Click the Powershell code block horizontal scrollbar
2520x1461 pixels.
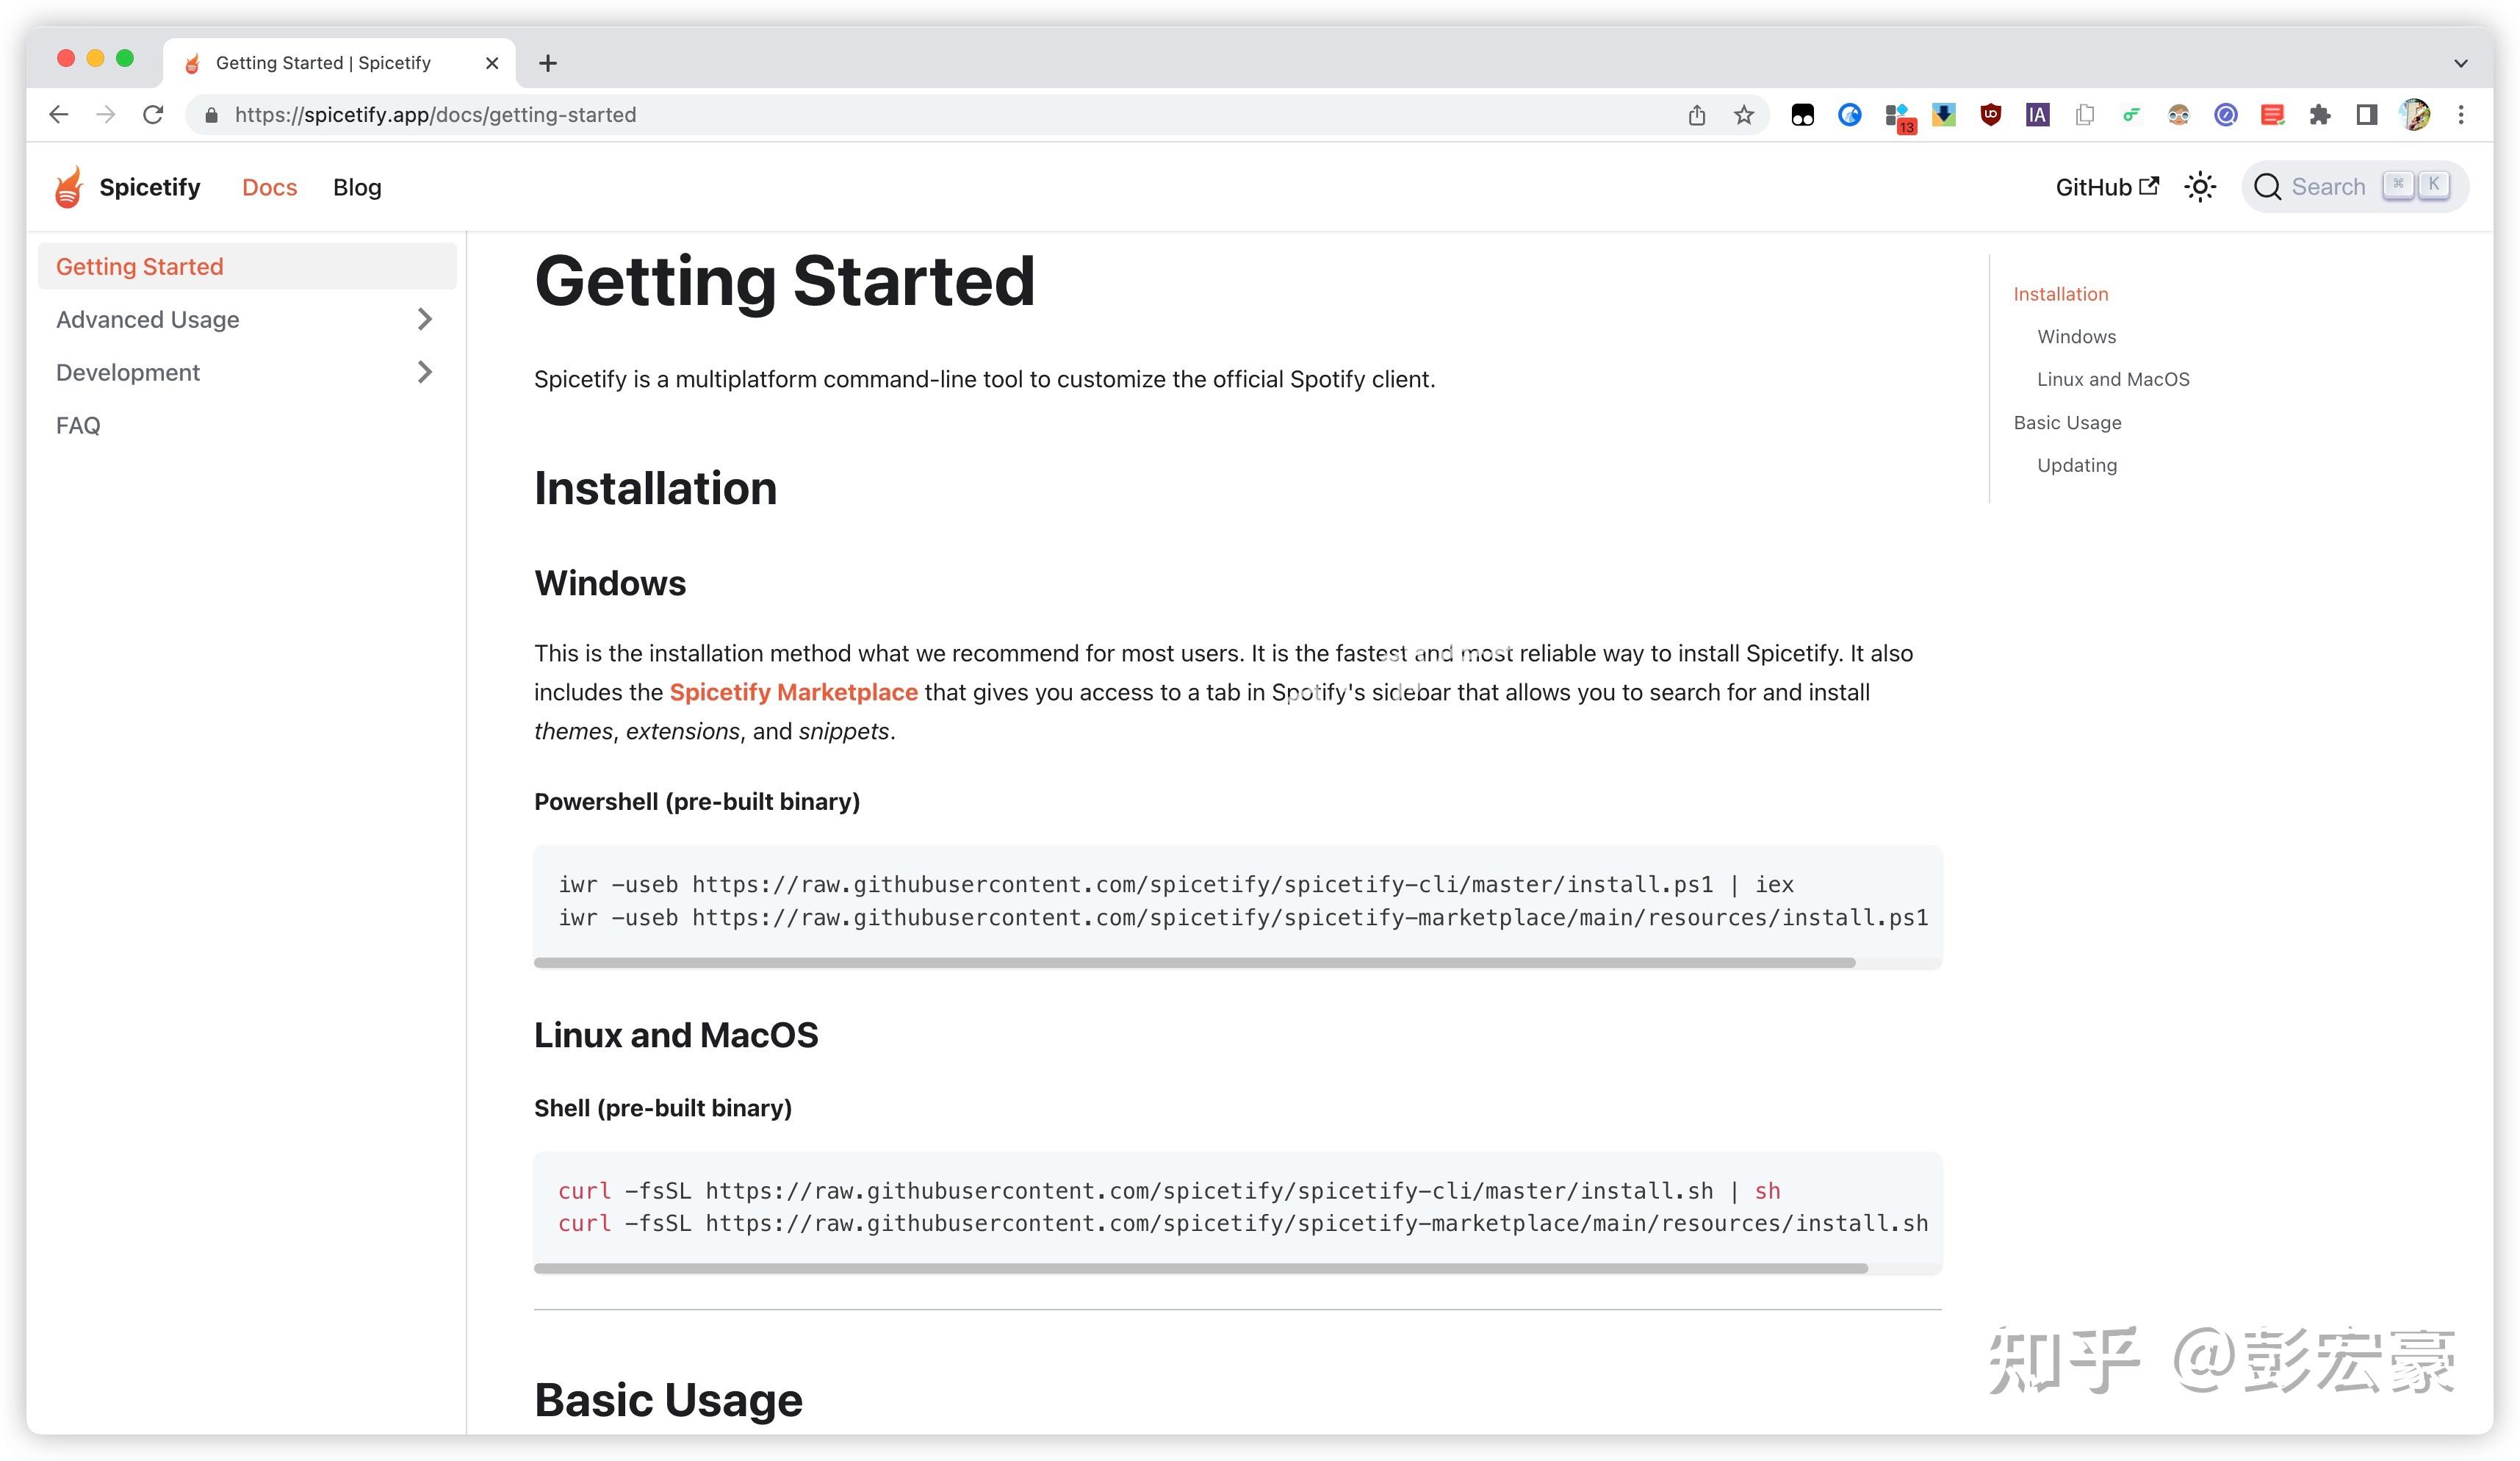pyautogui.click(x=1194, y=963)
